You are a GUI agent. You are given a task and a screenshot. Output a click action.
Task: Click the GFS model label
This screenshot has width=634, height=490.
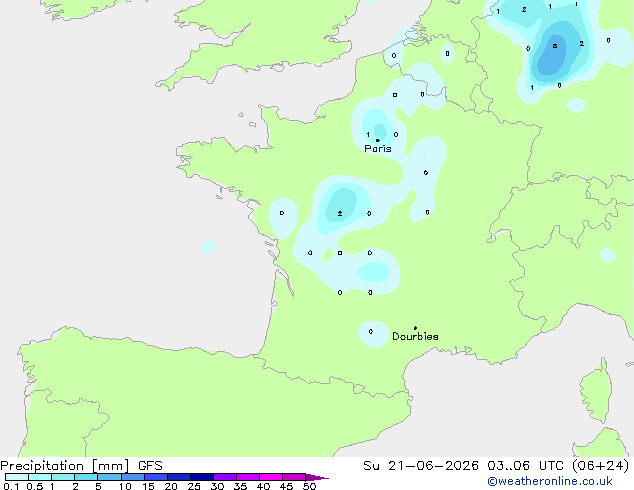[x=150, y=466]
